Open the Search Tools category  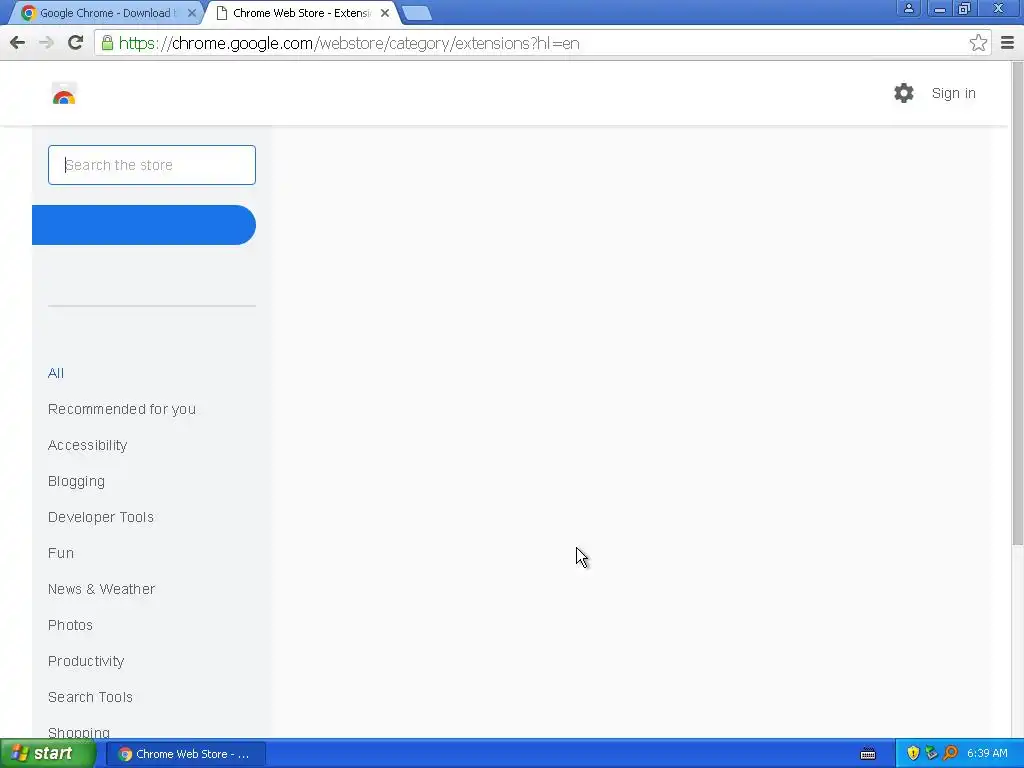90,697
